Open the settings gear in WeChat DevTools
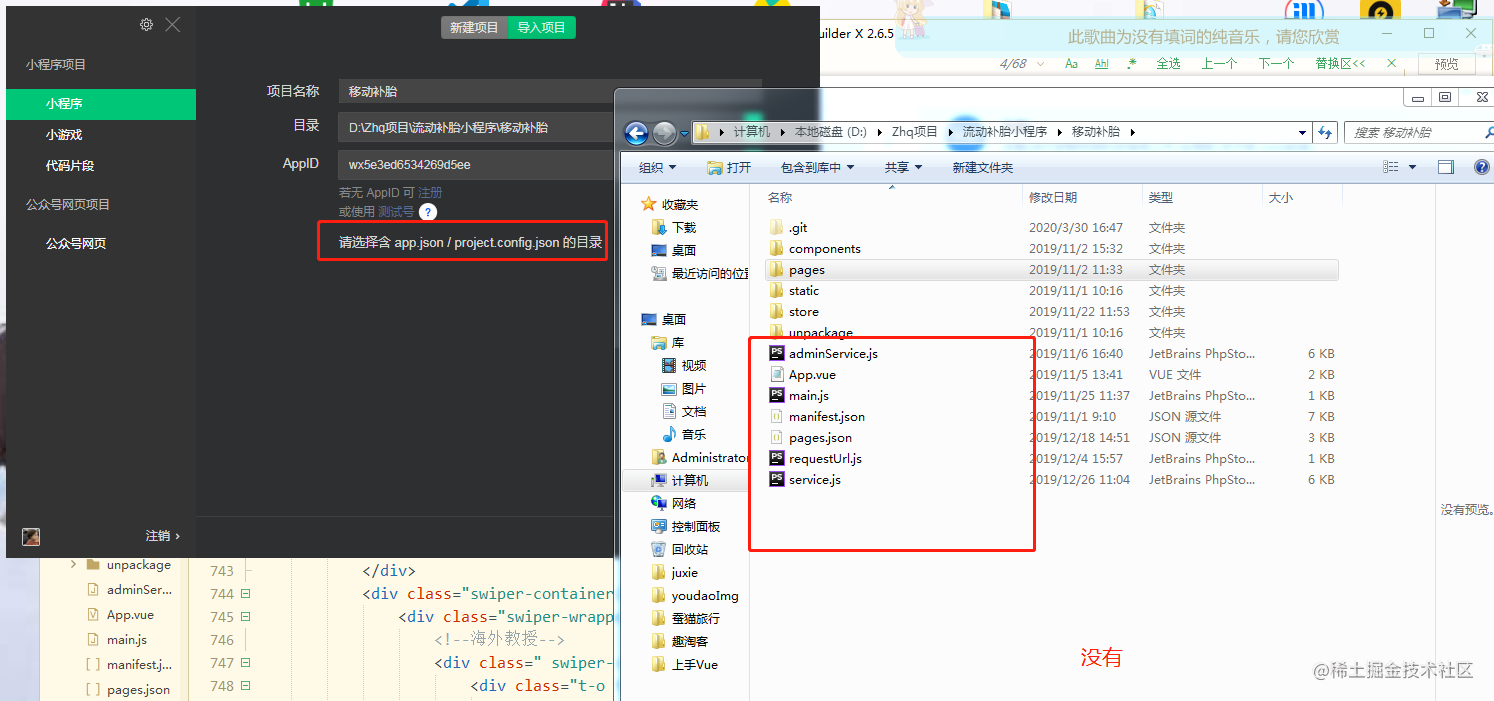The width and height of the screenshot is (1494, 701). pyautogui.click(x=146, y=24)
